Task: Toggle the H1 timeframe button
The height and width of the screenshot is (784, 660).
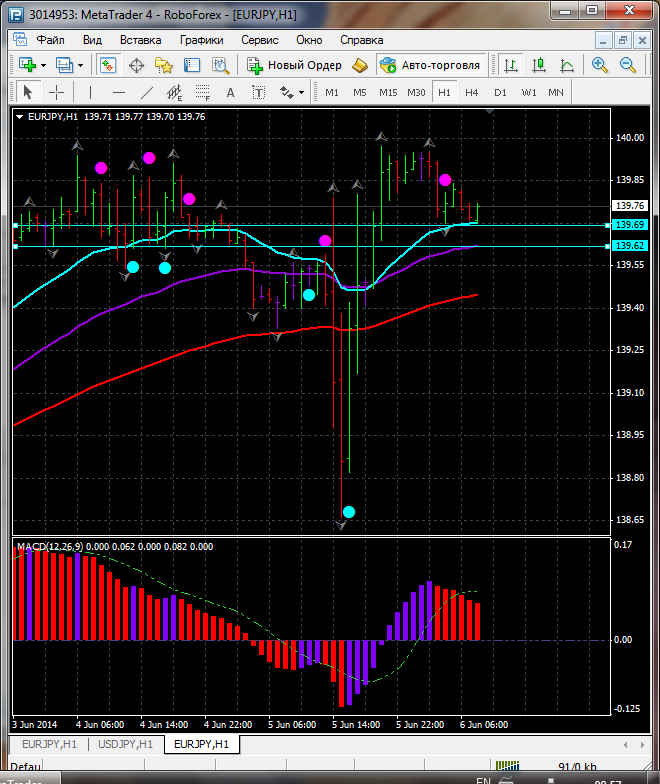Action: pos(444,92)
